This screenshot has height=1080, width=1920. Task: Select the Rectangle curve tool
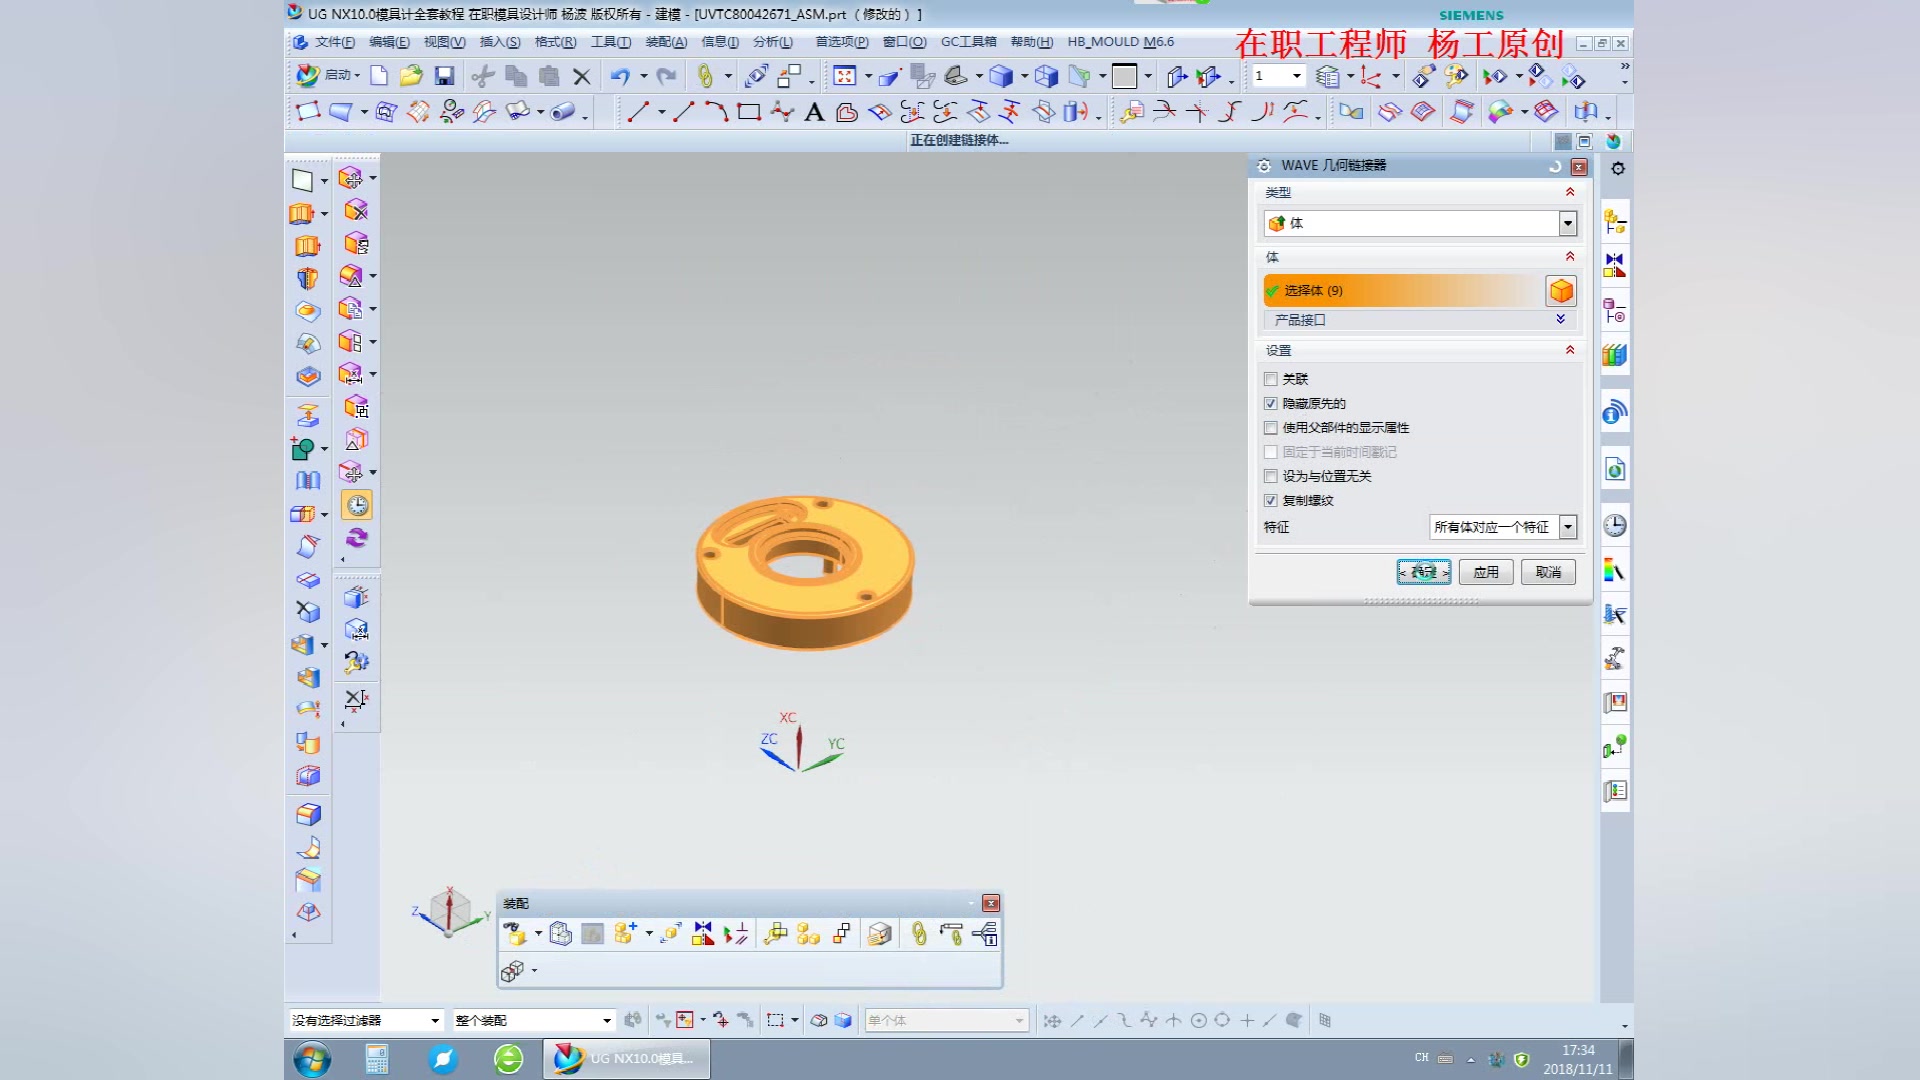749,112
